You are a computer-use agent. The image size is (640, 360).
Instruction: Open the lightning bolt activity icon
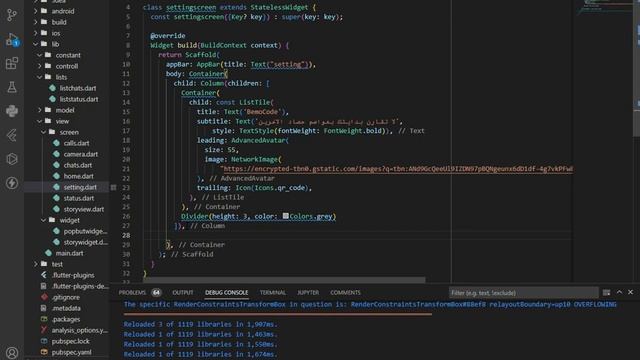point(12,183)
